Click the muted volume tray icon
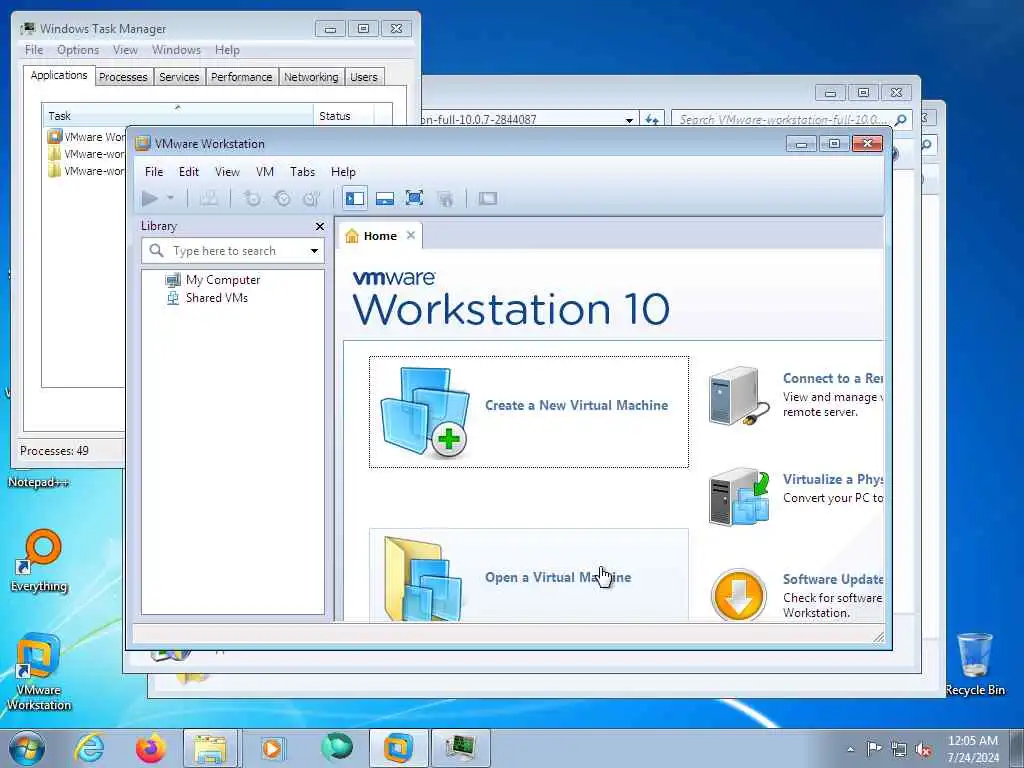This screenshot has width=1024, height=768. [x=923, y=749]
